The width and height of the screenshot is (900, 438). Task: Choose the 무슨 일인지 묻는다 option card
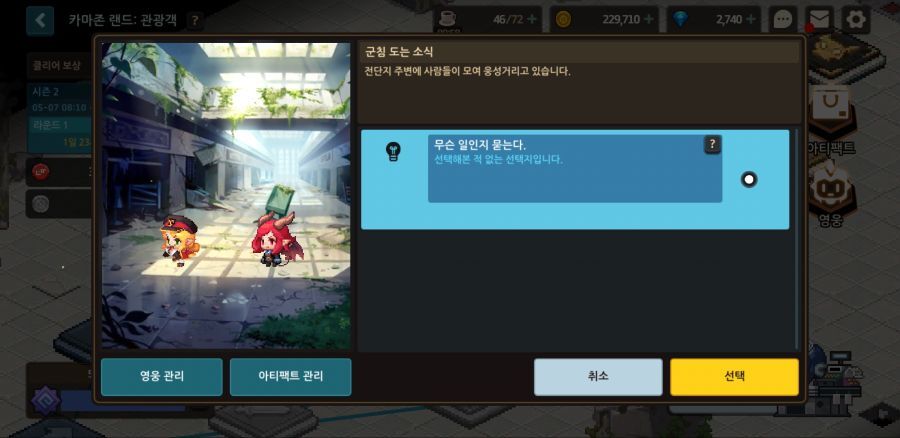tap(575, 180)
